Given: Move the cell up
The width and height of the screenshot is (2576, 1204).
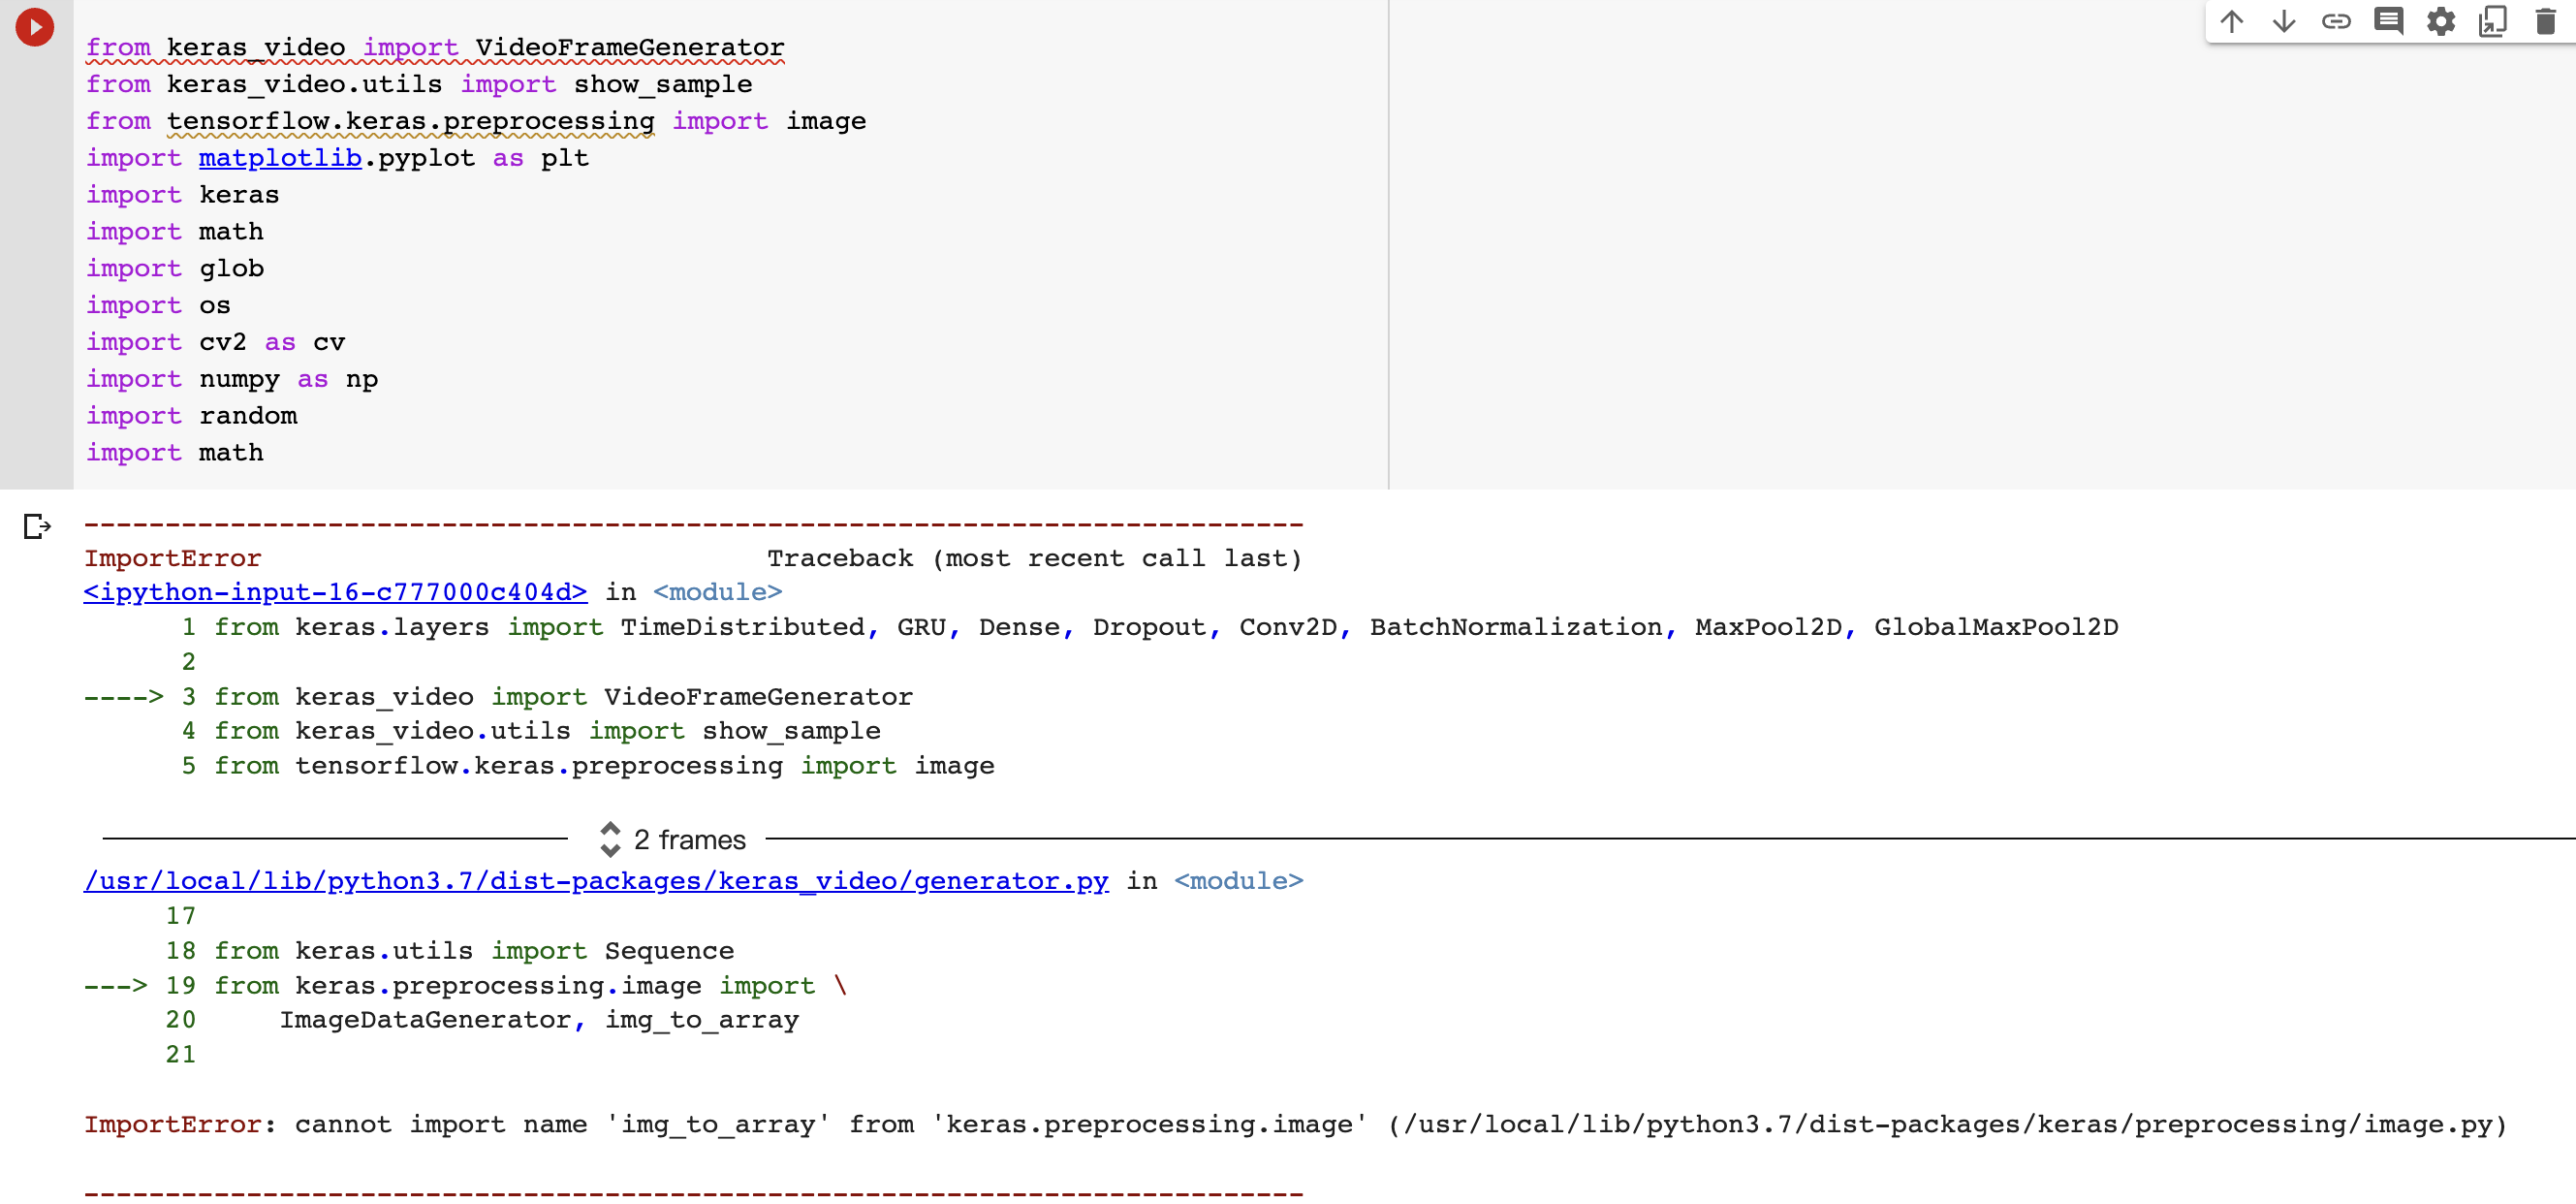Looking at the screenshot, I should (2232, 21).
